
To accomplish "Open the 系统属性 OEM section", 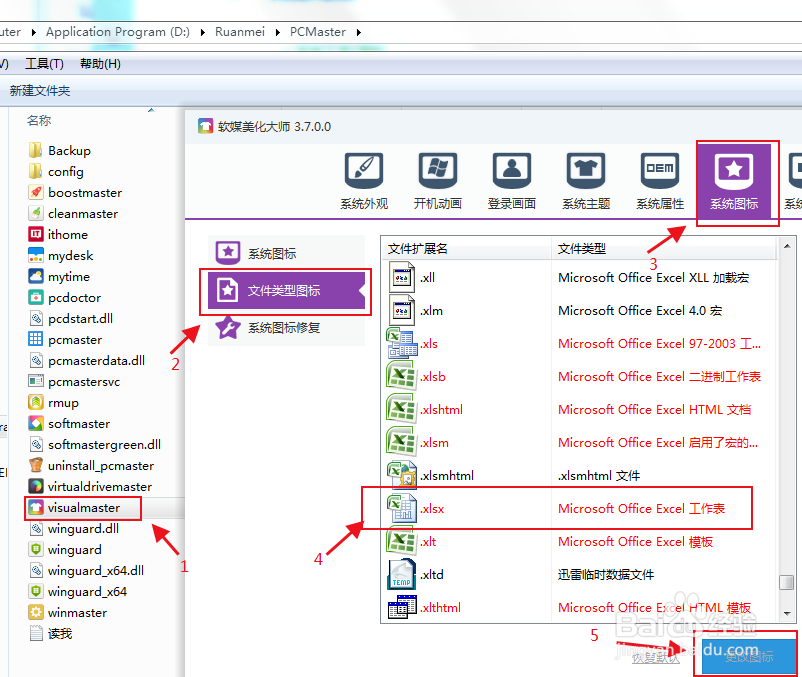I will (660, 182).
